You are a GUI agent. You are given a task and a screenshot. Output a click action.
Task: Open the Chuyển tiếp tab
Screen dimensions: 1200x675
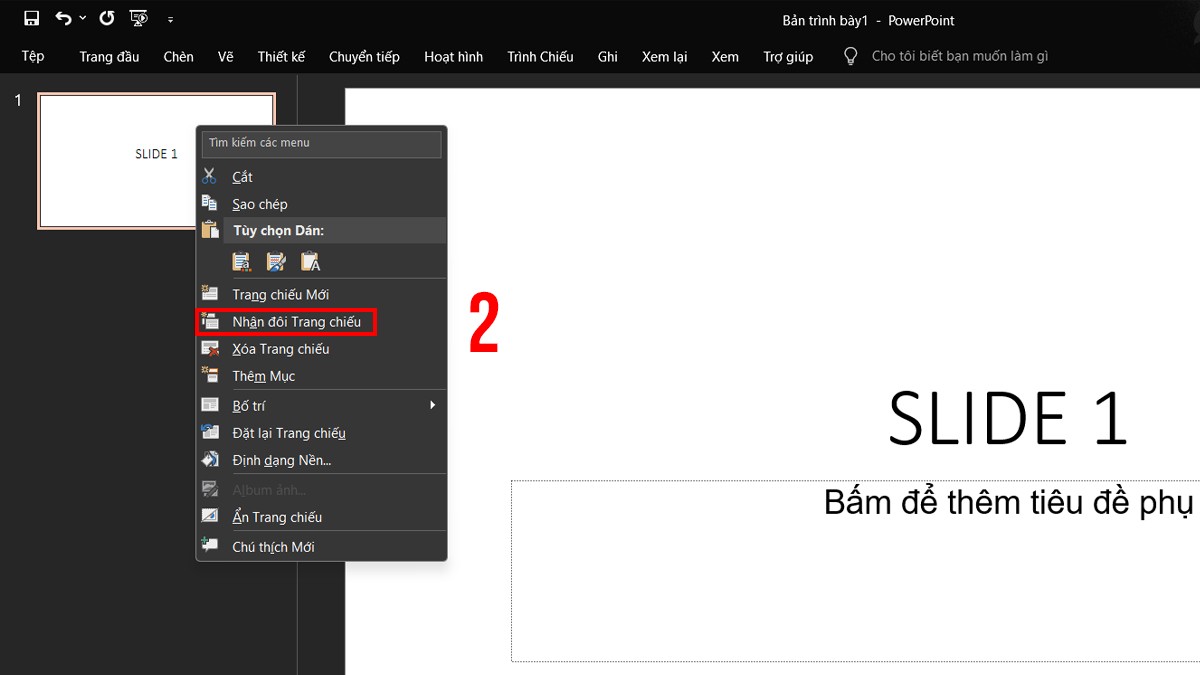click(365, 56)
